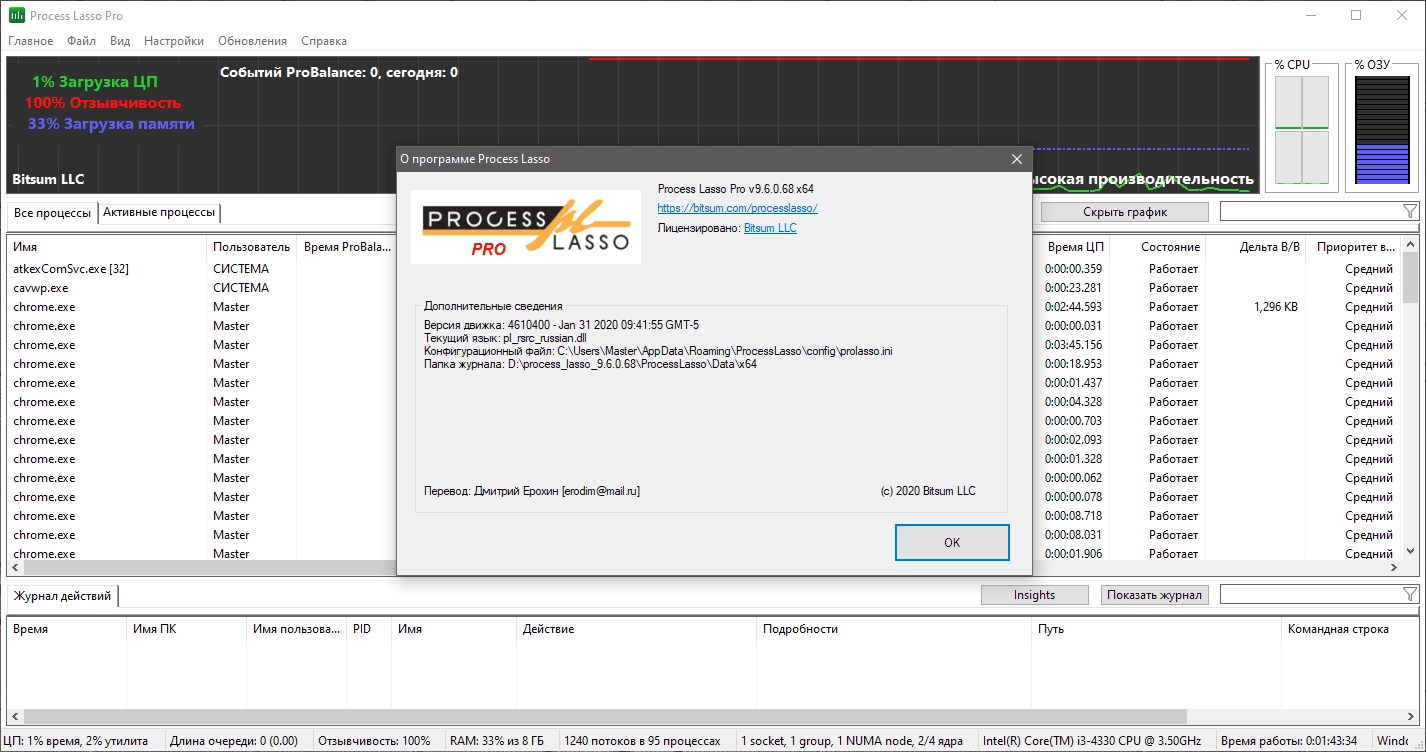
Task: Click the process list vertical scrollbar
Action: 1411,397
